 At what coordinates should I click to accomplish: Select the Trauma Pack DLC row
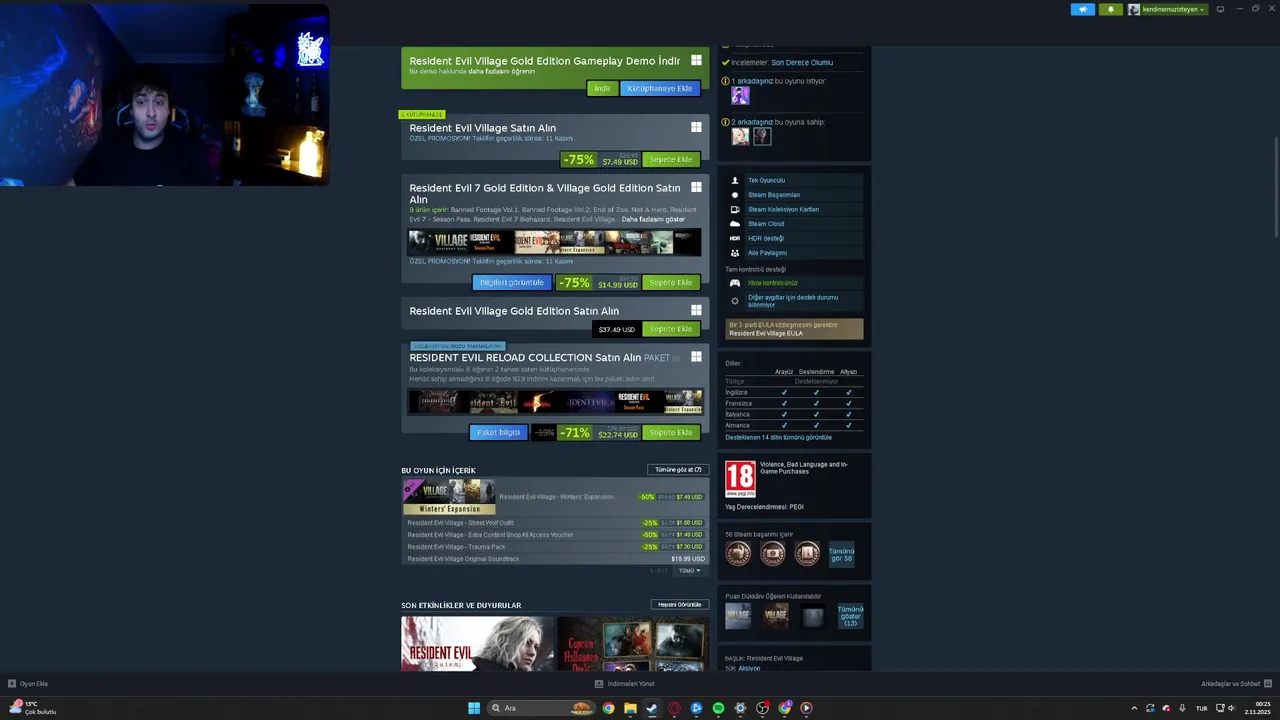555,546
